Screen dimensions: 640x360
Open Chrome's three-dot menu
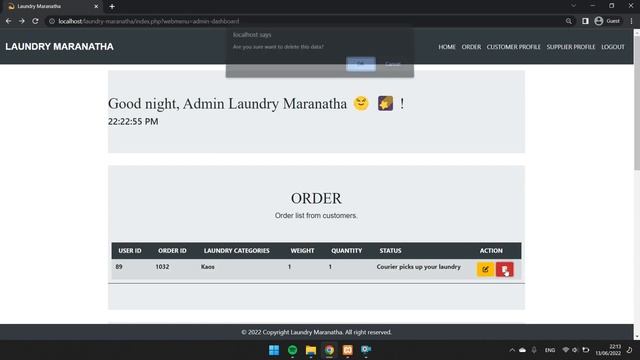[631, 21]
